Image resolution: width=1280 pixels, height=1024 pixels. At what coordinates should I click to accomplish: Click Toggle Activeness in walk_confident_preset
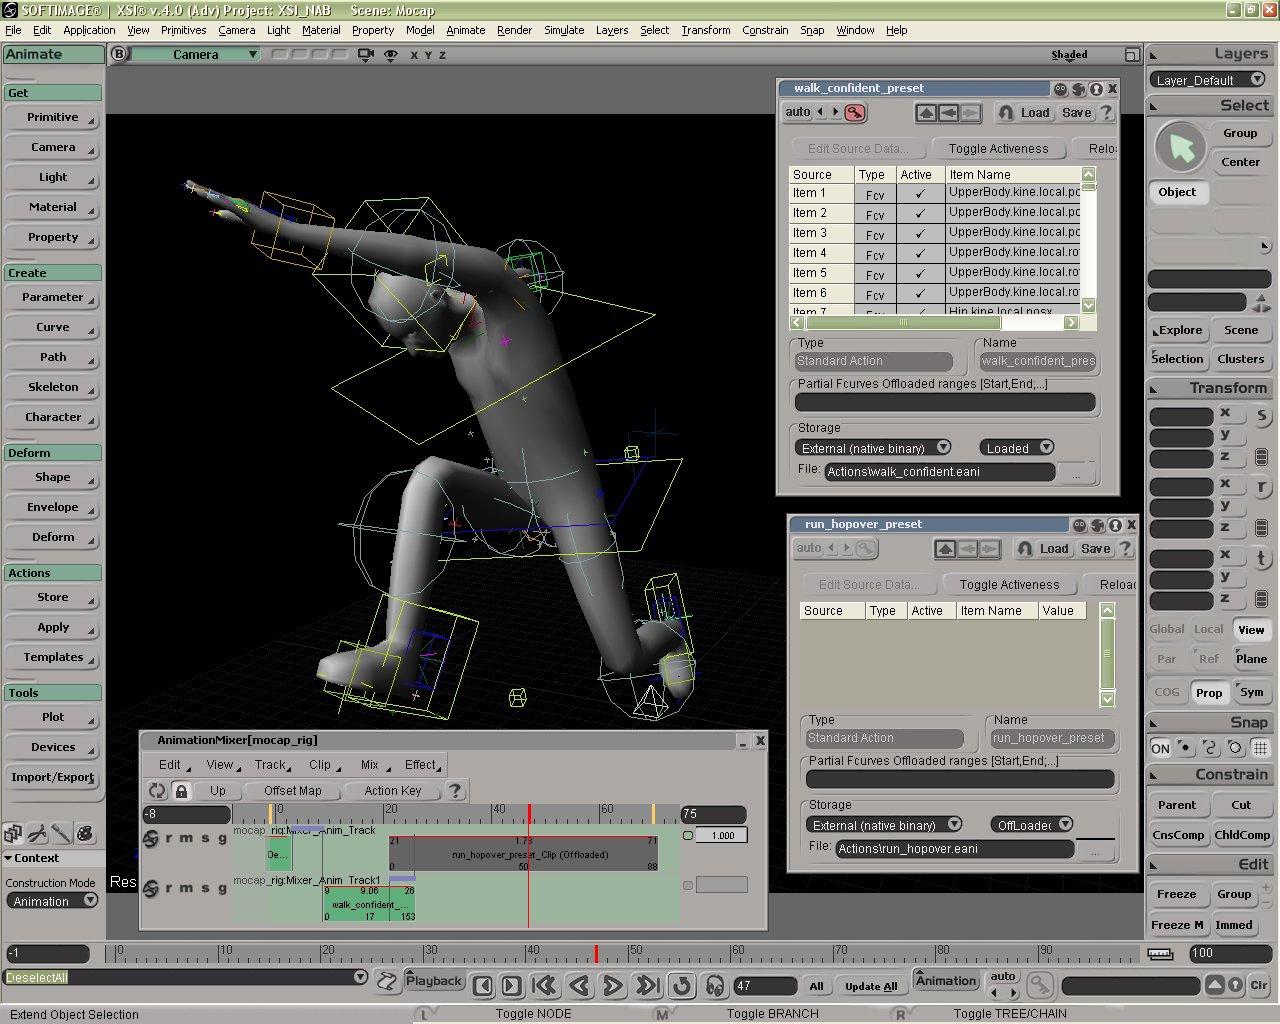998,149
